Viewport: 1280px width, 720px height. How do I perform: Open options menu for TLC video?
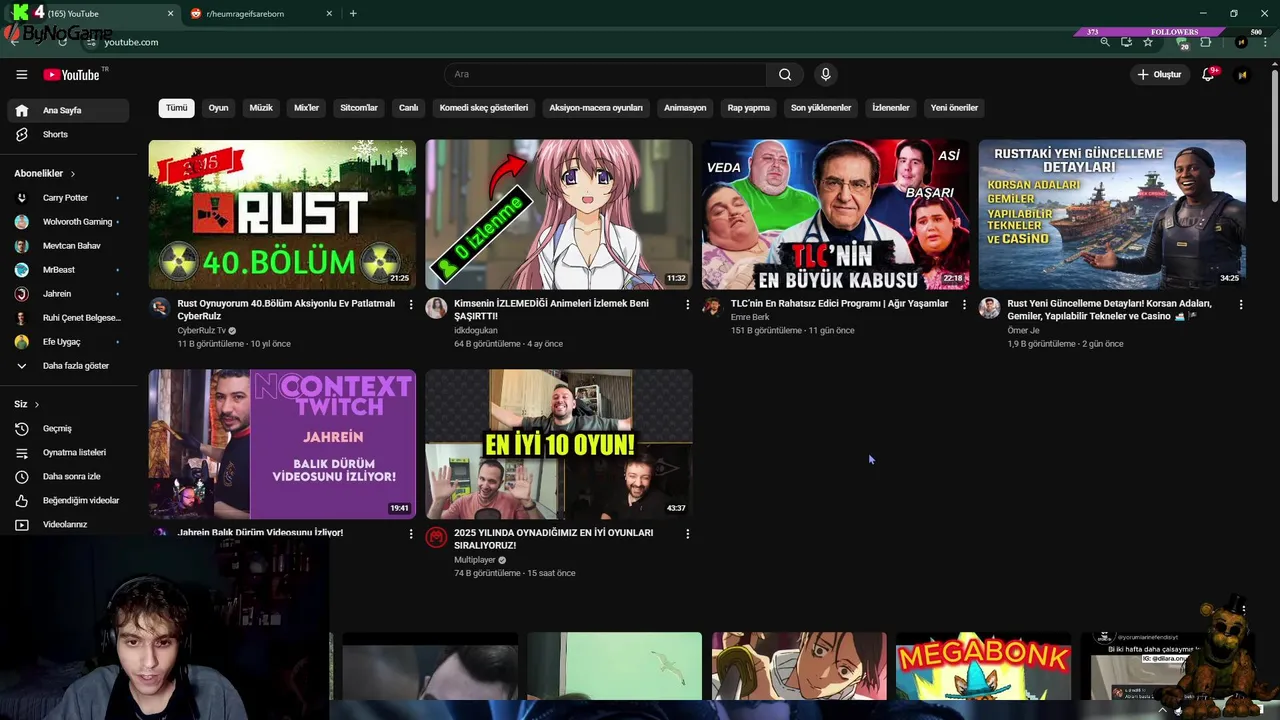(x=964, y=304)
